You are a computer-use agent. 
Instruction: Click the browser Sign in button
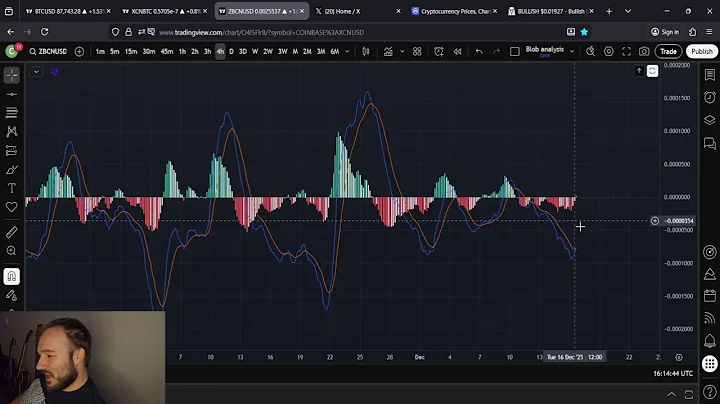tap(665, 32)
